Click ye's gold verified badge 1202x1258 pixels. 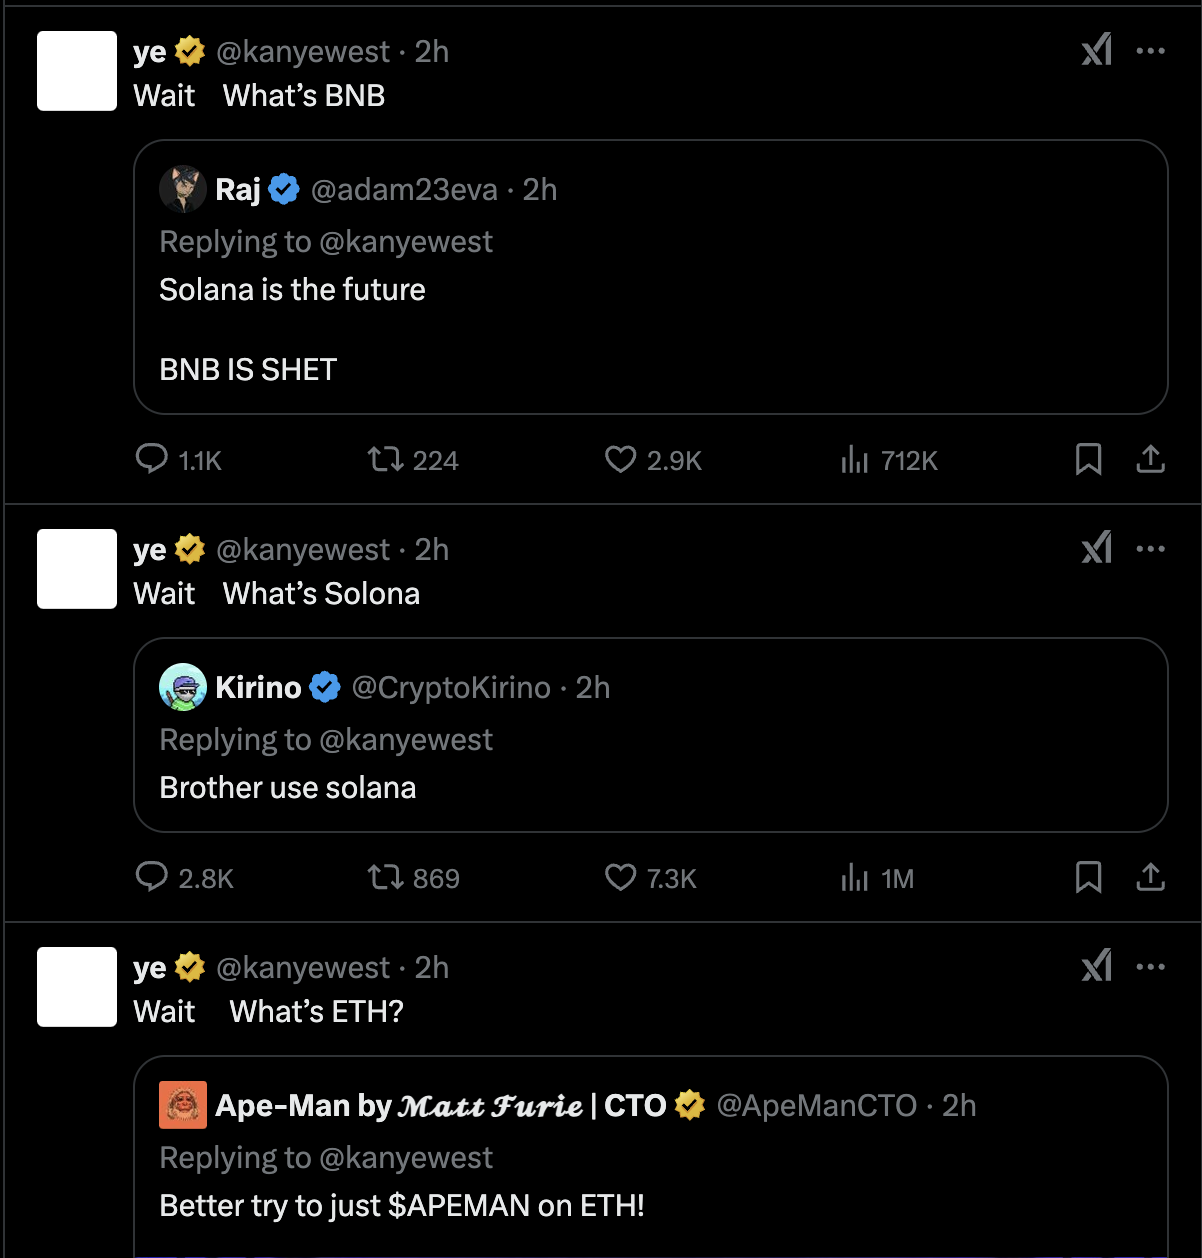point(190,51)
